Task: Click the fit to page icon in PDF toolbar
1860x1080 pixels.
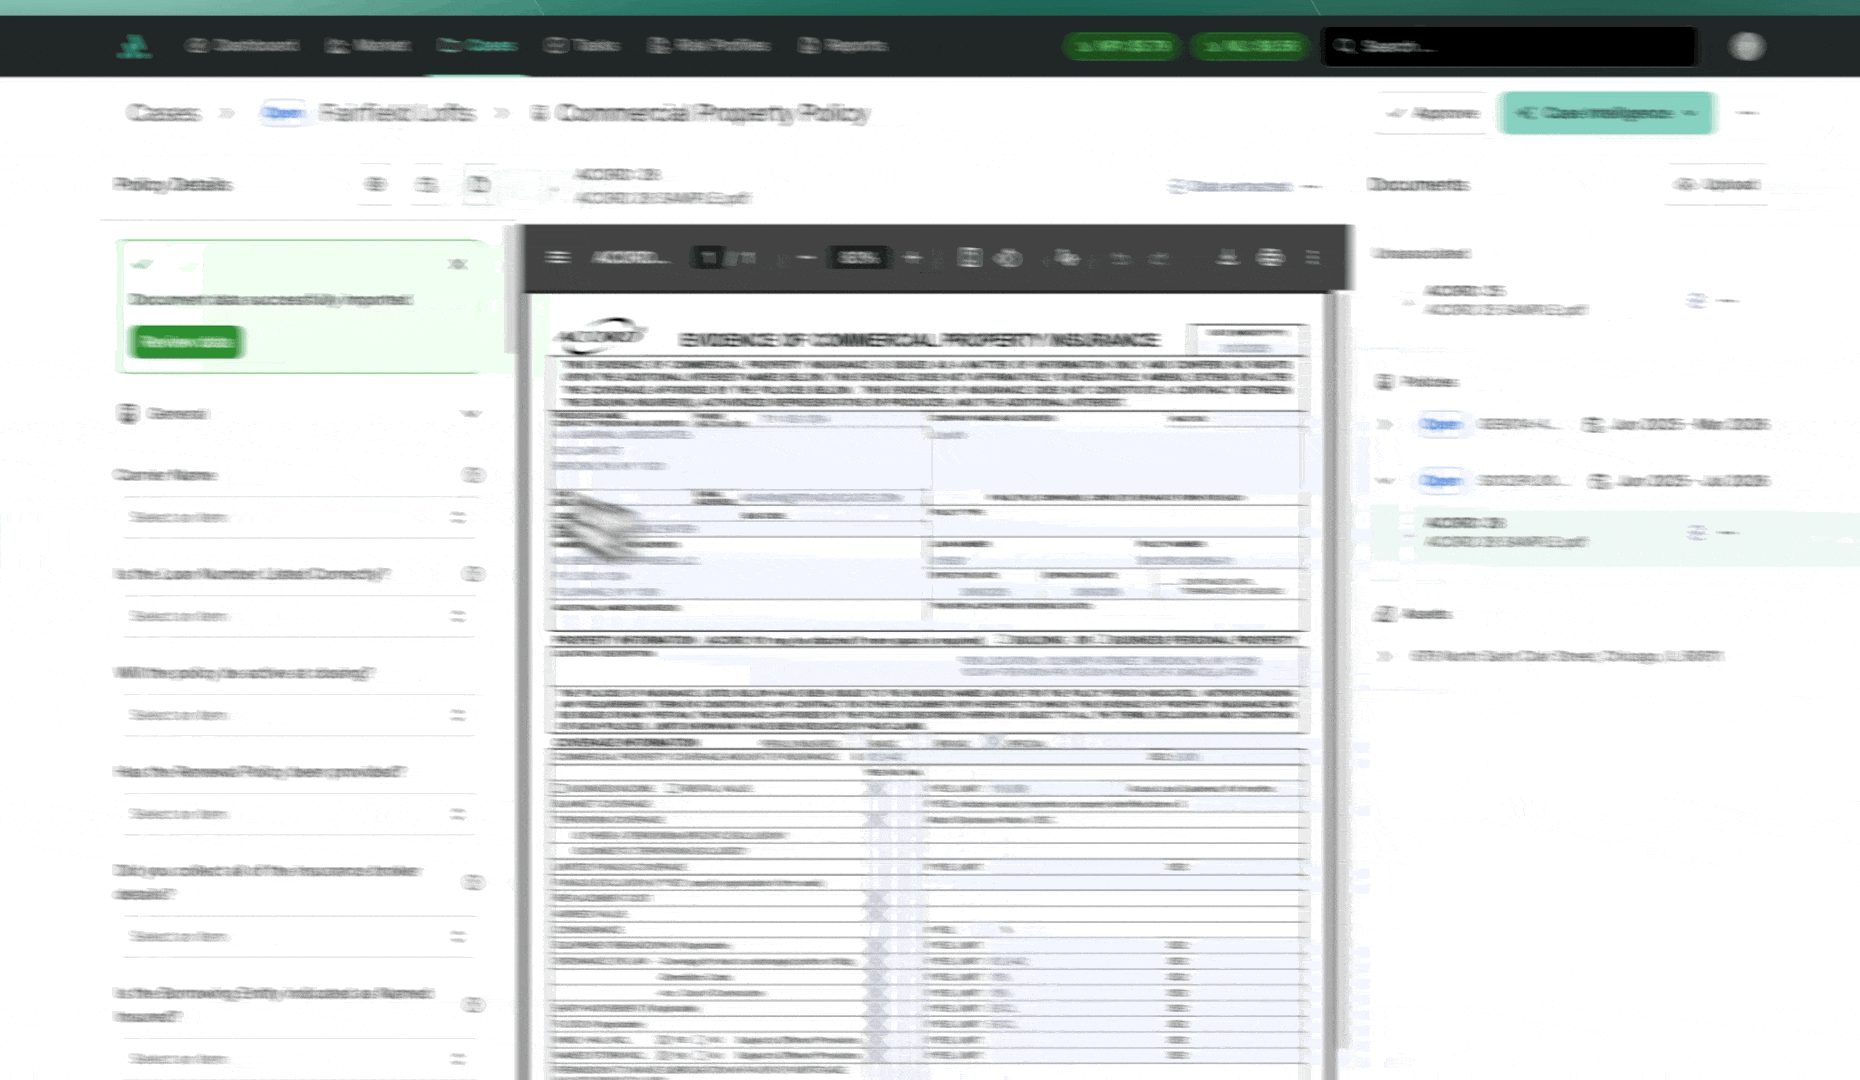Action: [x=969, y=258]
